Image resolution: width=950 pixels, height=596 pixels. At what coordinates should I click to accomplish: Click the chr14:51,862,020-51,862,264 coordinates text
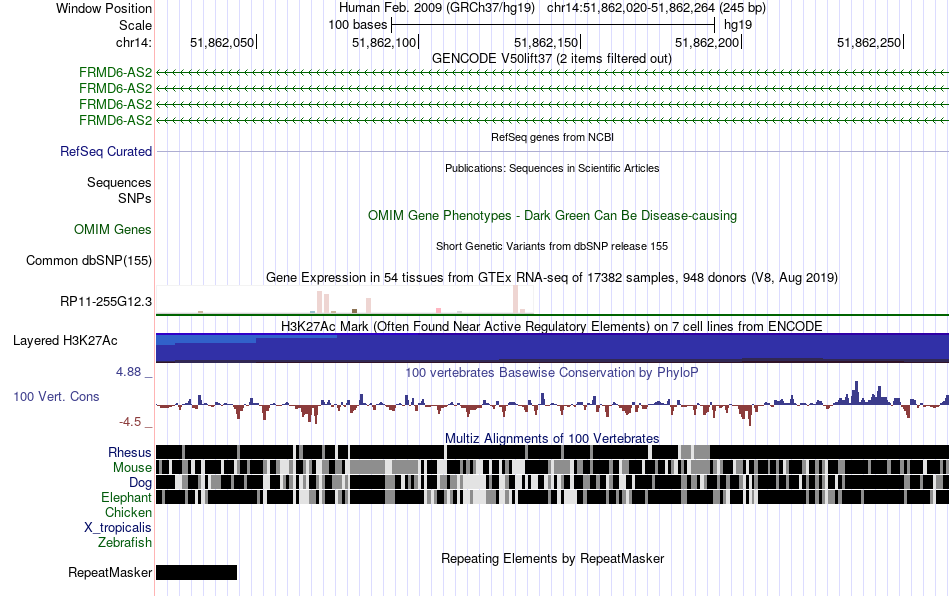pos(631,8)
